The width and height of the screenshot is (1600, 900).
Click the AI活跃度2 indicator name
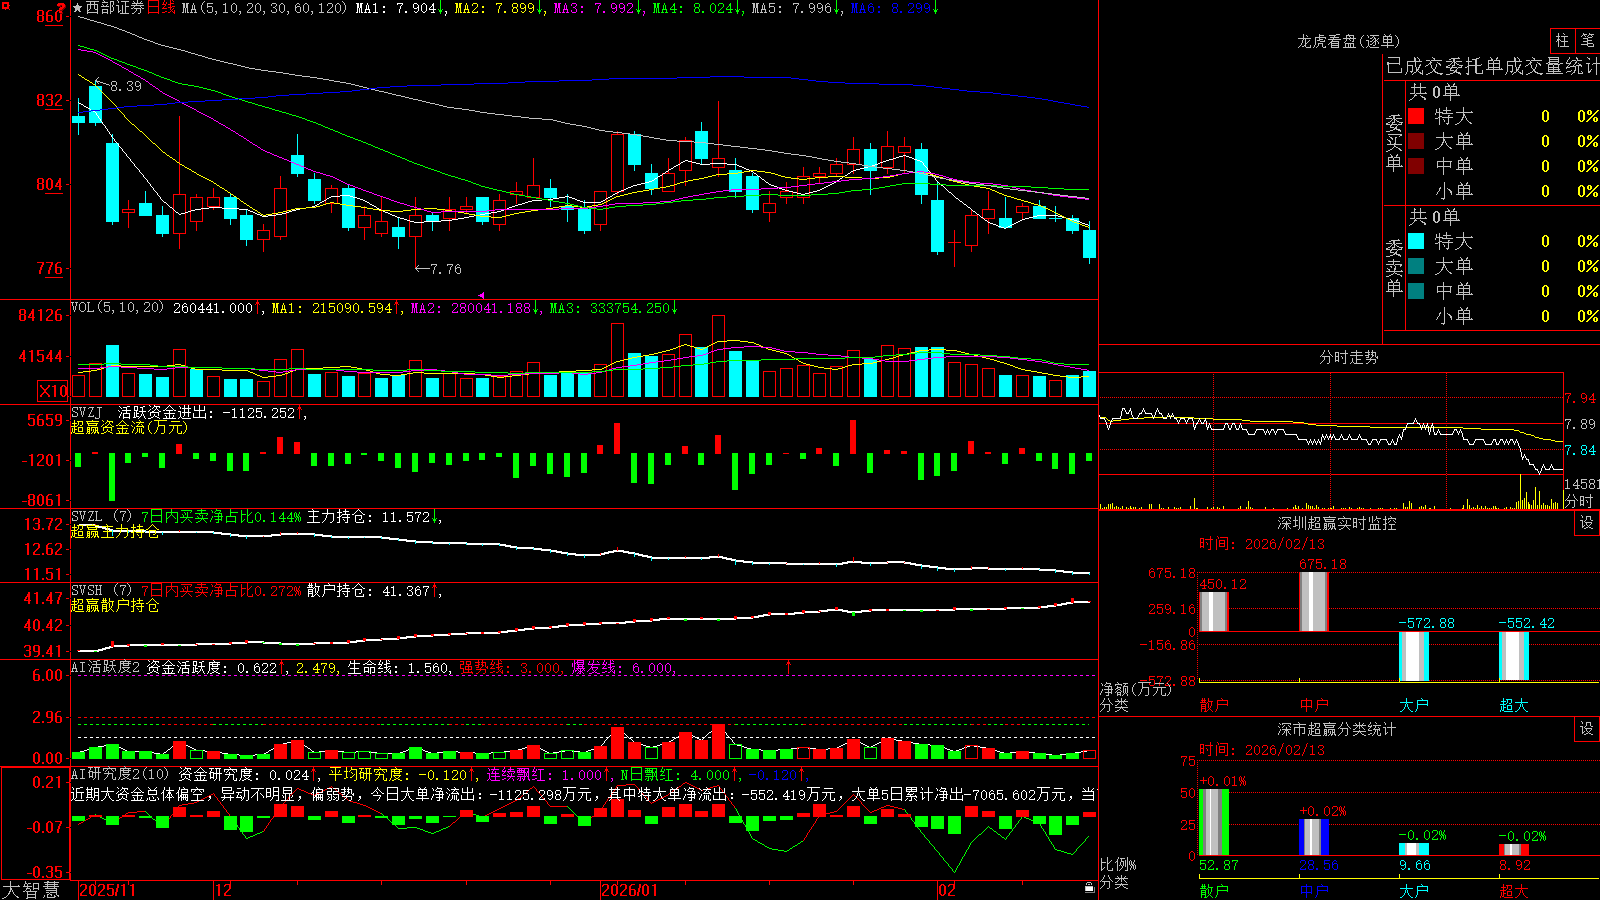point(106,667)
